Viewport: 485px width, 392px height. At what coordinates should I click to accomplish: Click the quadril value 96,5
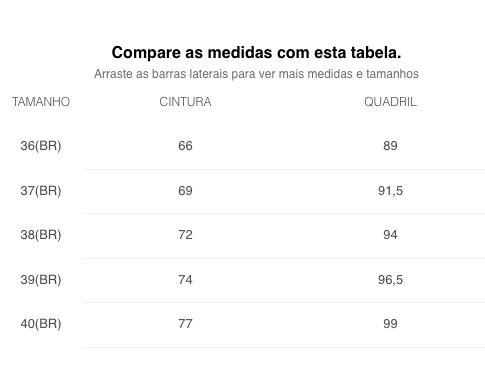click(390, 279)
